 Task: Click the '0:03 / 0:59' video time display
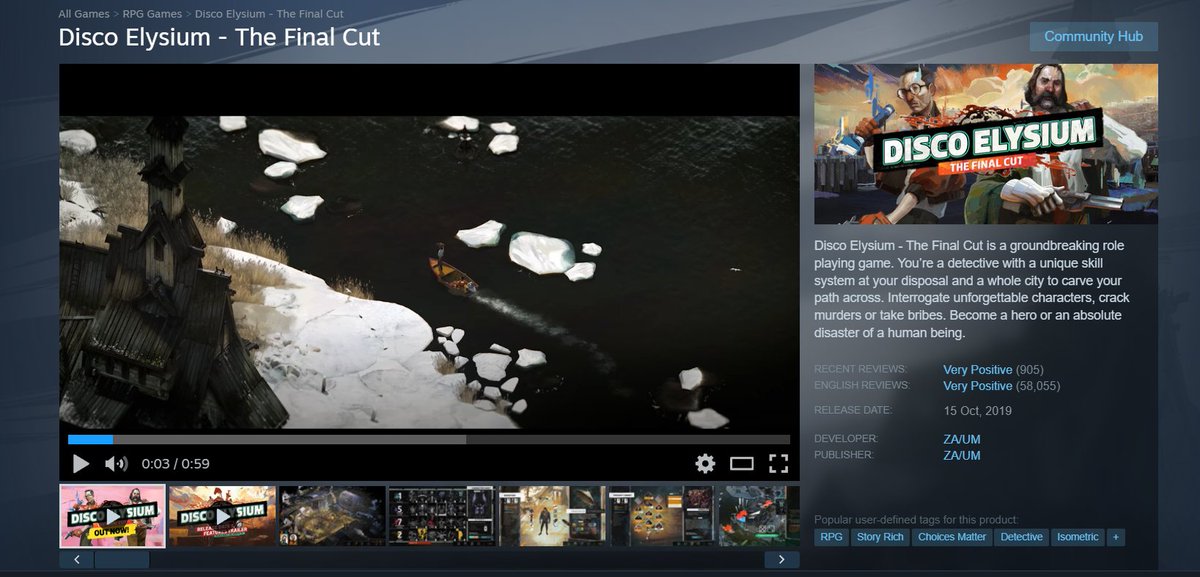[x=175, y=464]
